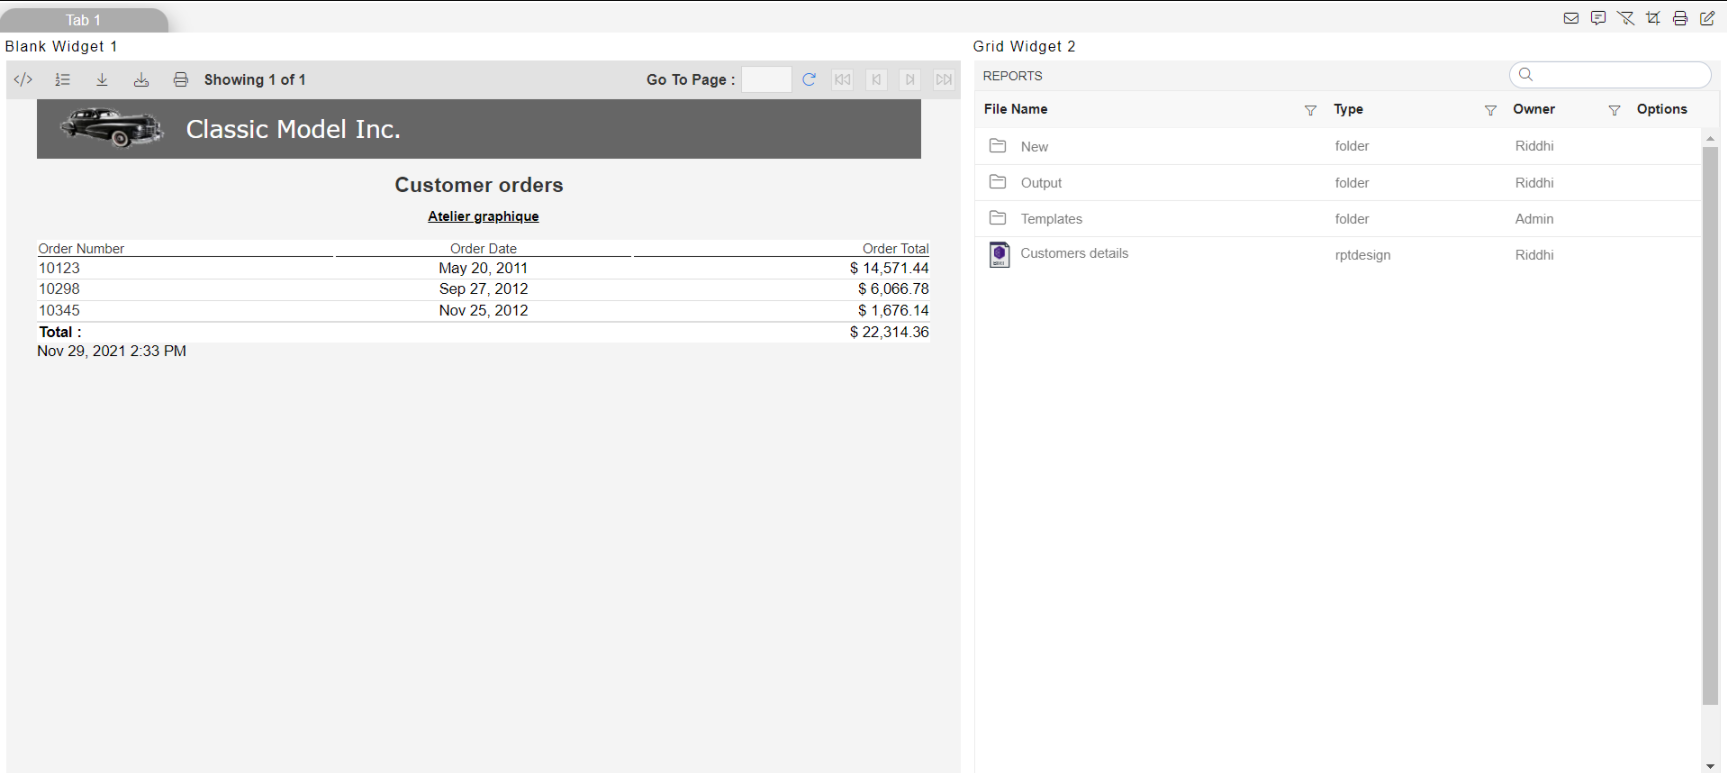The height and width of the screenshot is (773, 1727).
Task: Print the report from viewer toolbar
Action: pyautogui.click(x=181, y=79)
